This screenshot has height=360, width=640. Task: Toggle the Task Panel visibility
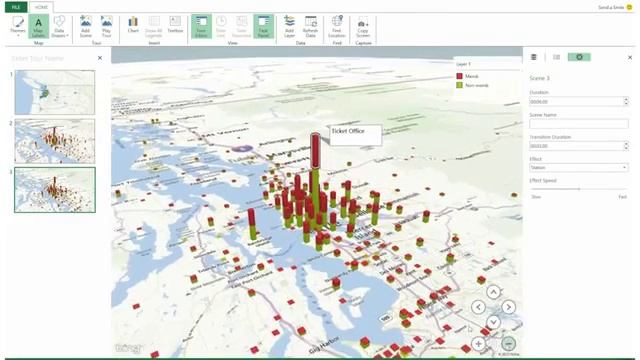point(263,27)
